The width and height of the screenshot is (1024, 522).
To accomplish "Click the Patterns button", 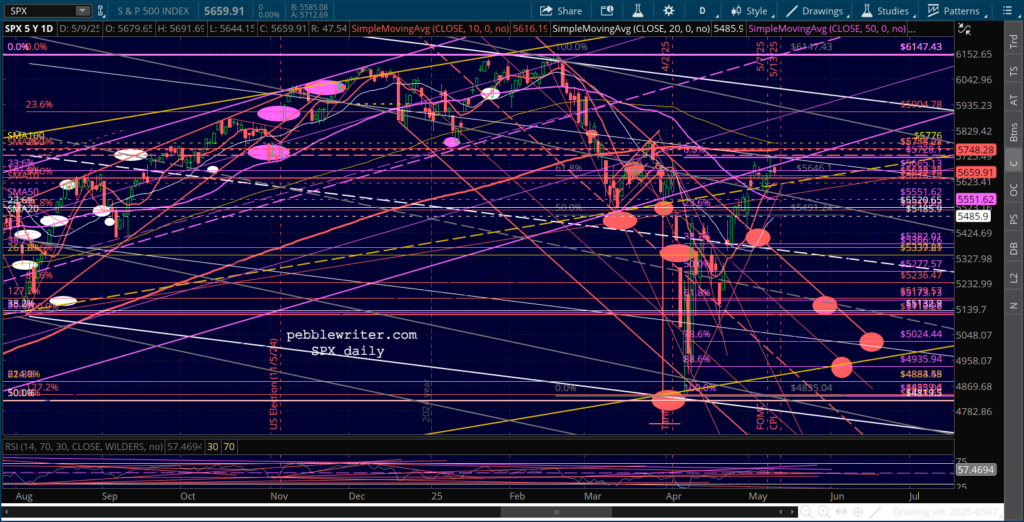I will tap(953, 11).
